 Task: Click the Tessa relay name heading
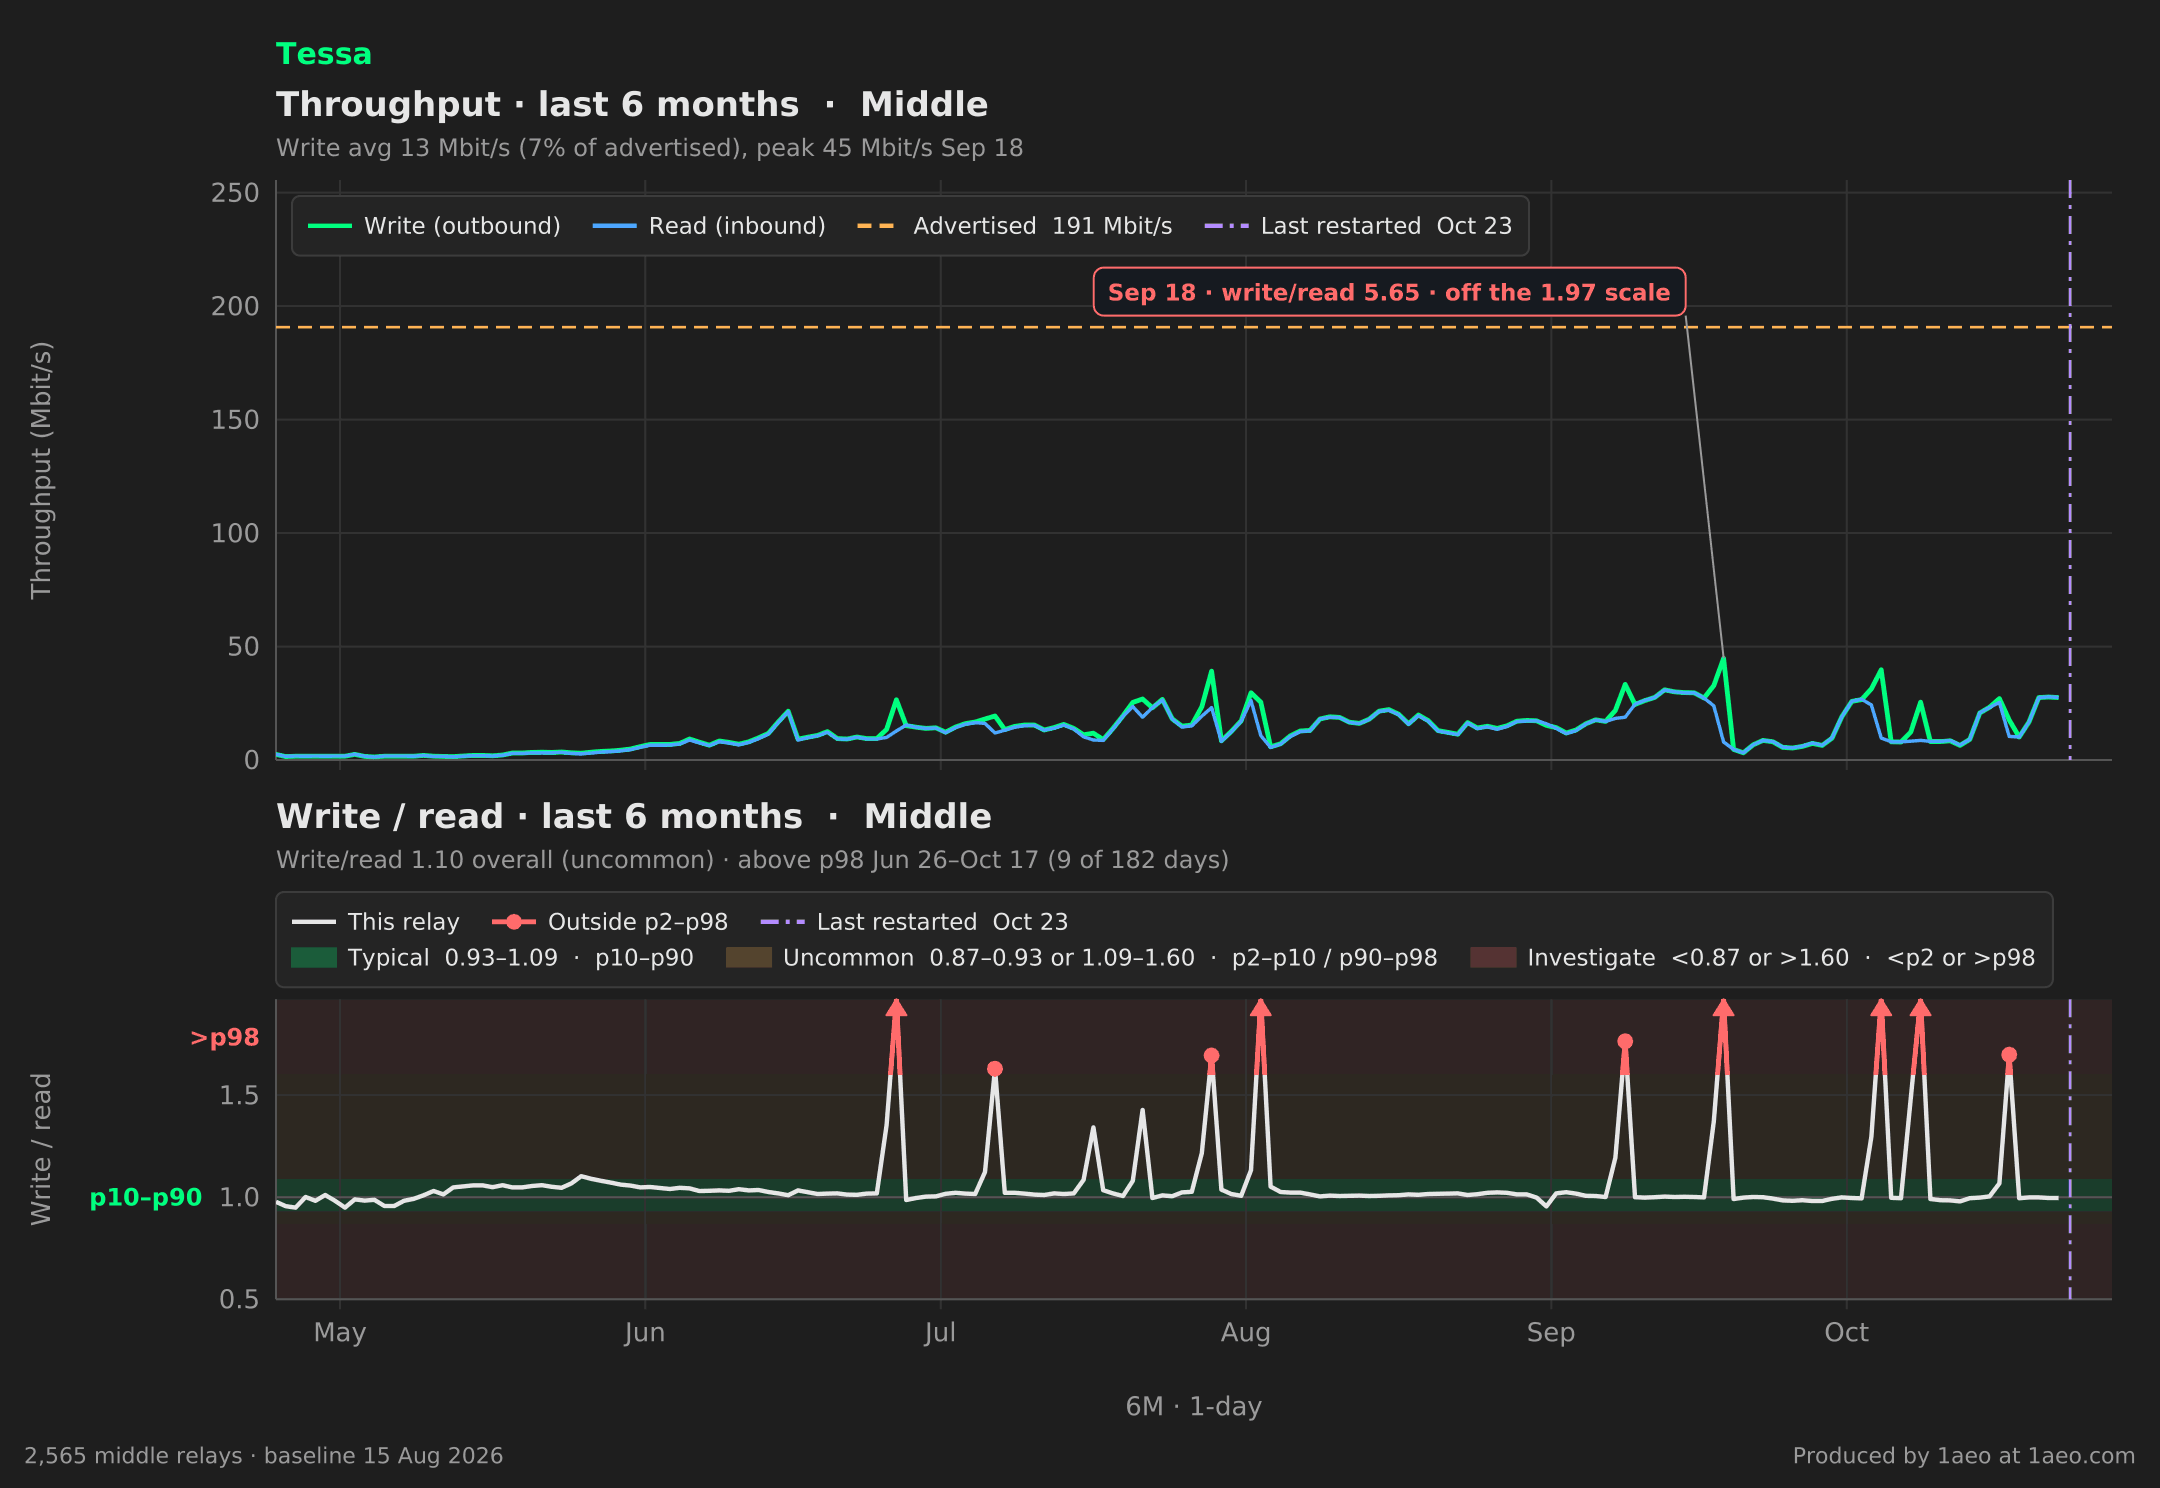click(323, 54)
